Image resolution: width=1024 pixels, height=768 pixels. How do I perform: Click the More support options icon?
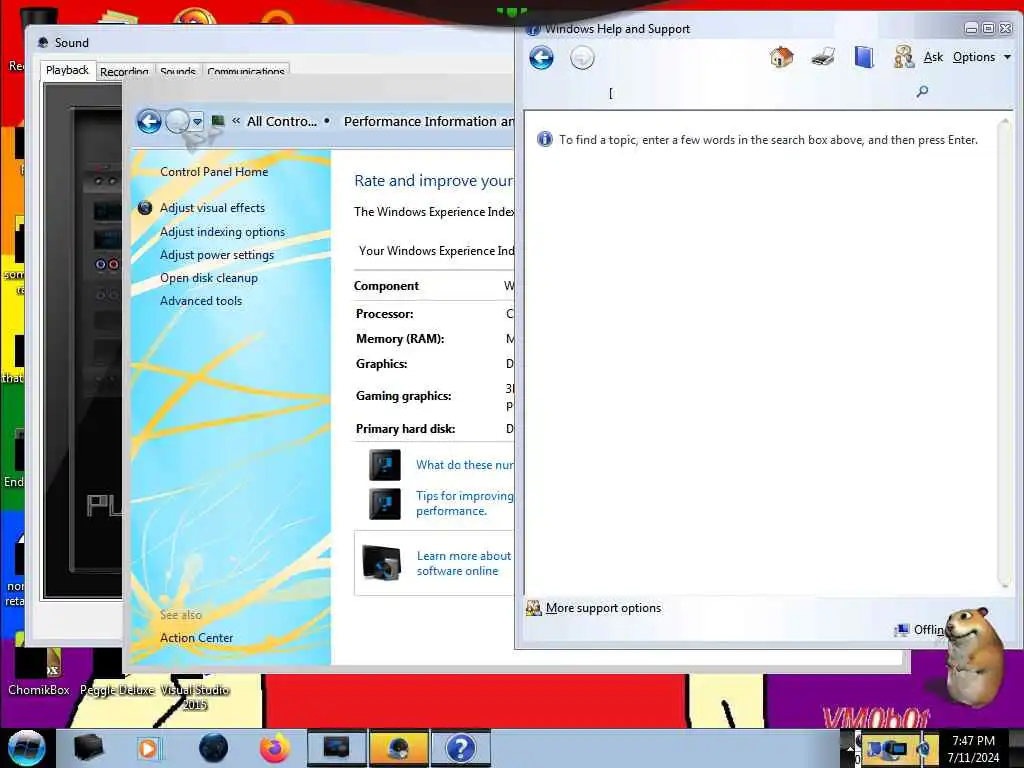coord(534,608)
